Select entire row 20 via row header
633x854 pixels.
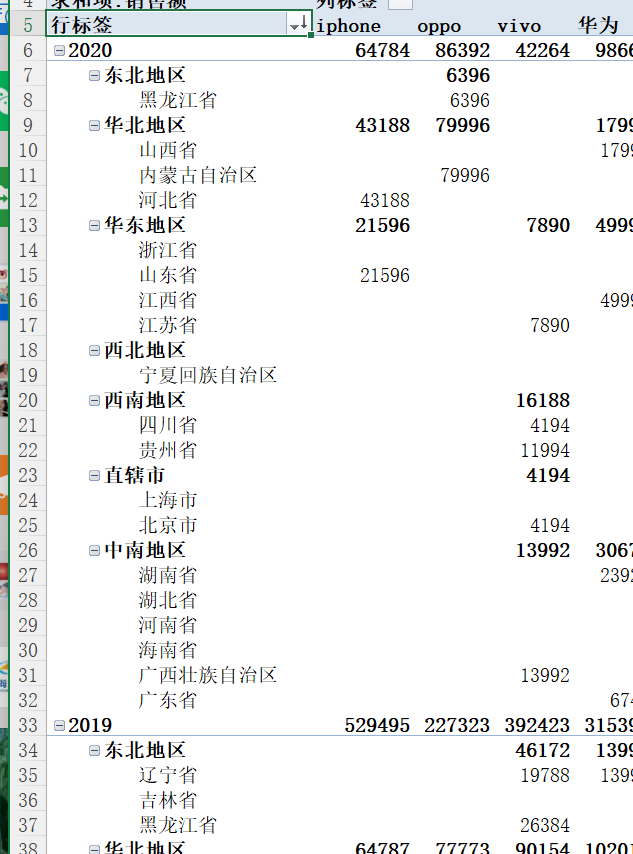(28, 401)
